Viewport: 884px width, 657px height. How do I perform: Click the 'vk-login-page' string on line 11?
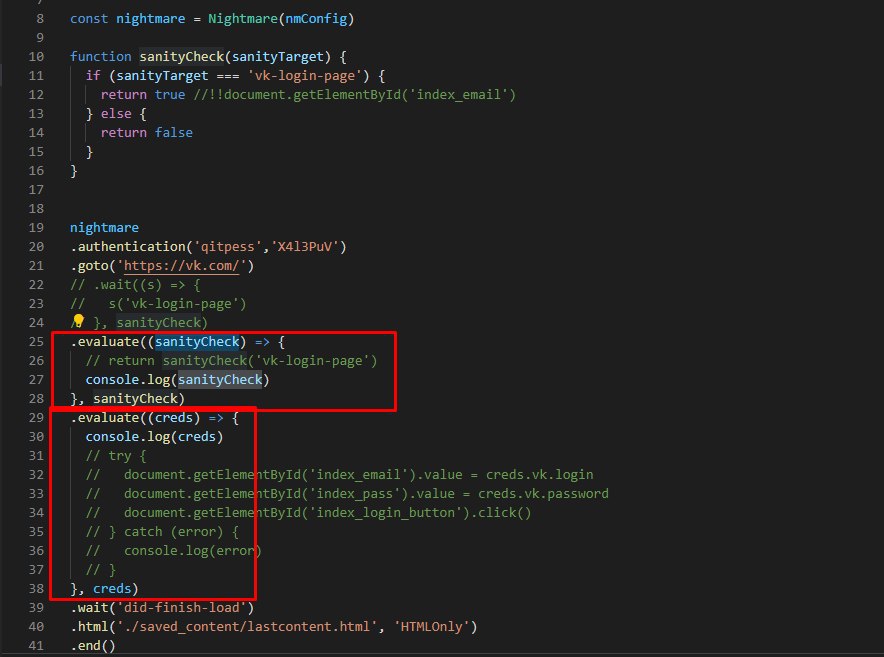pos(304,76)
